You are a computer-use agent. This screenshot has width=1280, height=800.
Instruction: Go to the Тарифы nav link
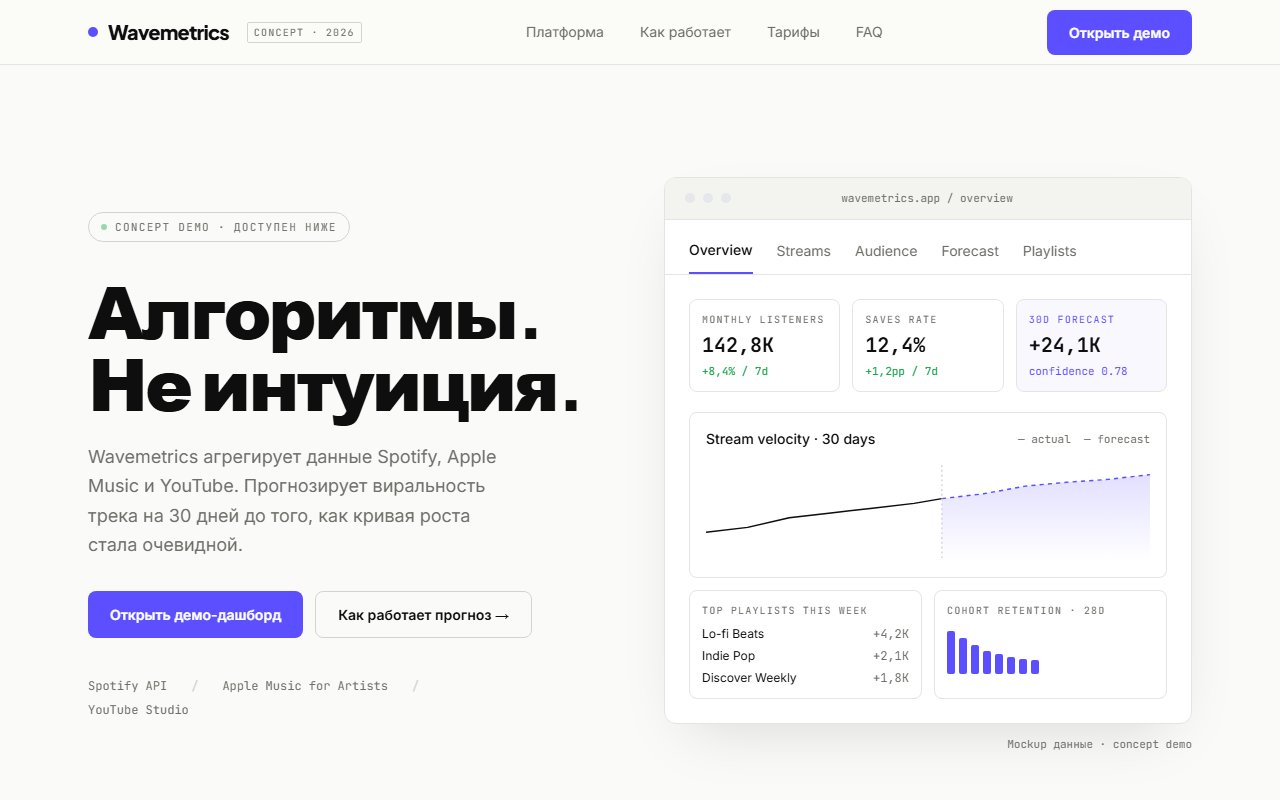(x=793, y=32)
